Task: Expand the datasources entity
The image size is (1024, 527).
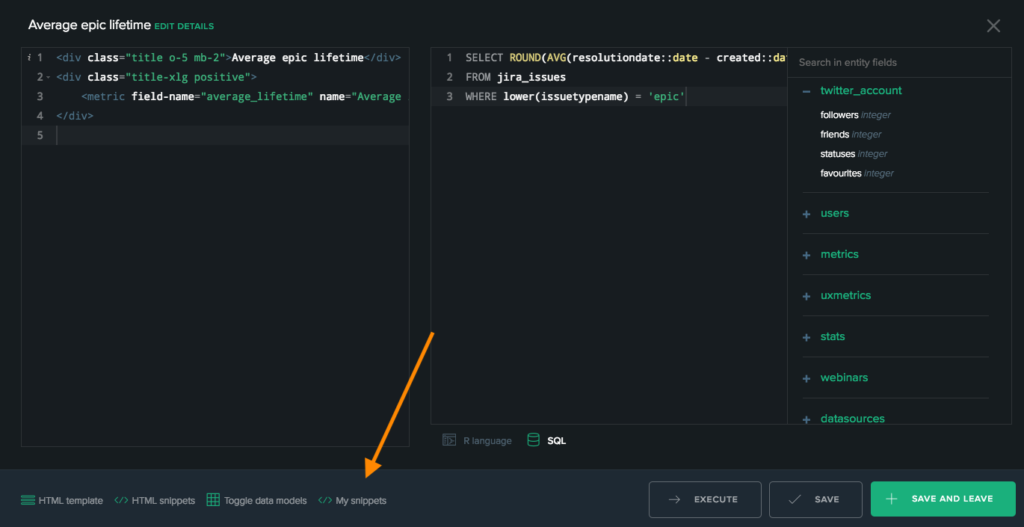Action: pyautogui.click(x=807, y=420)
